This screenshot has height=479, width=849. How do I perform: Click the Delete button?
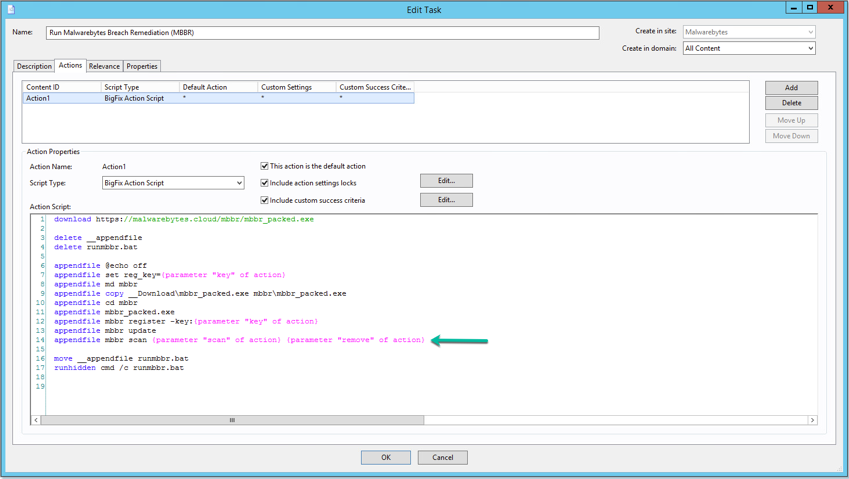coord(791,103)
